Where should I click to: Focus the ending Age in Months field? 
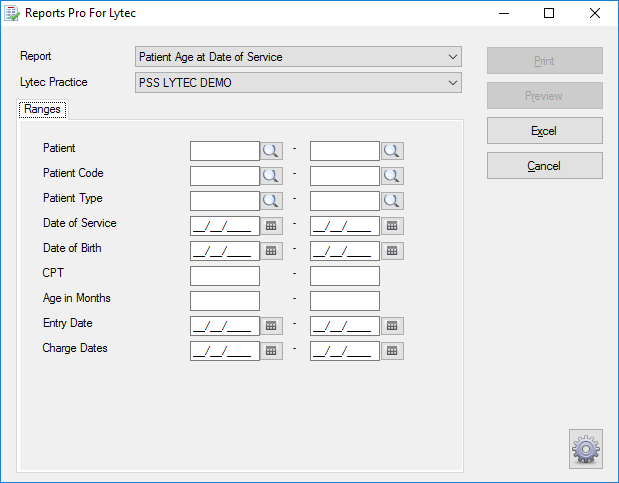pos(345,301)
